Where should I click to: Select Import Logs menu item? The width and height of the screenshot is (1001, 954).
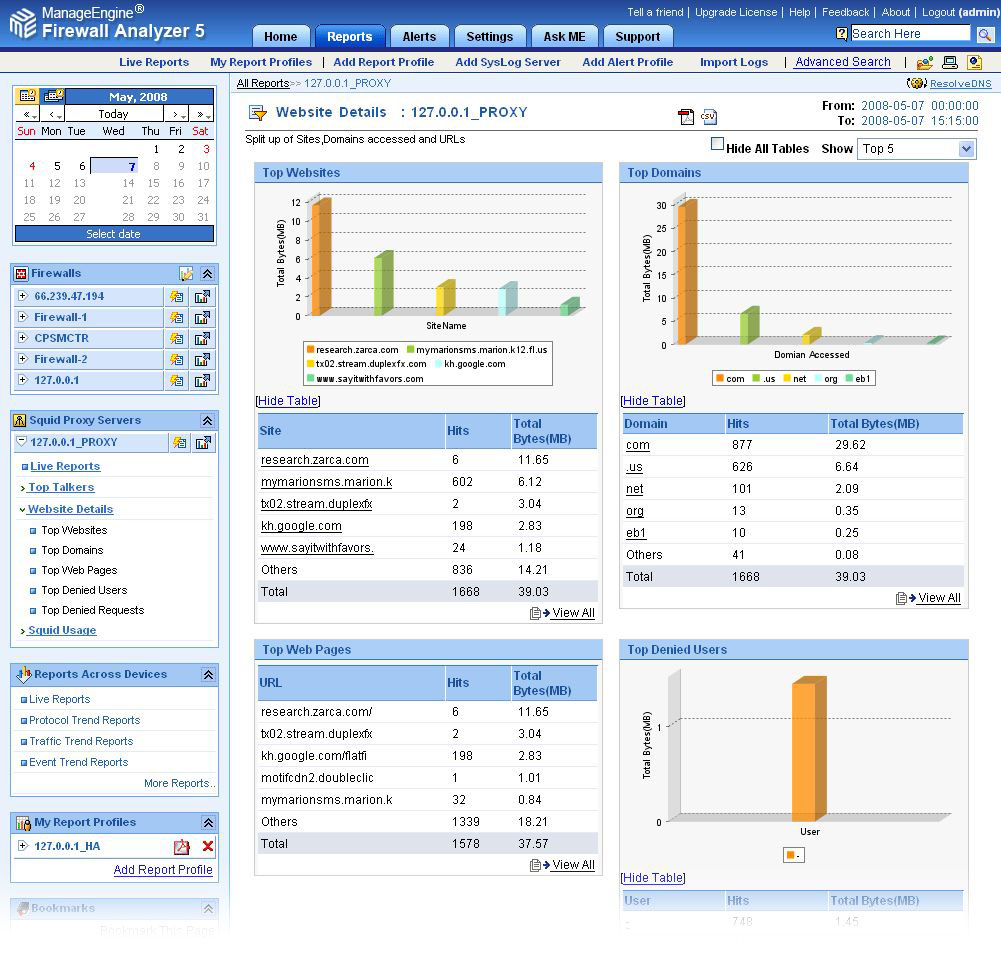click(734, 62)
